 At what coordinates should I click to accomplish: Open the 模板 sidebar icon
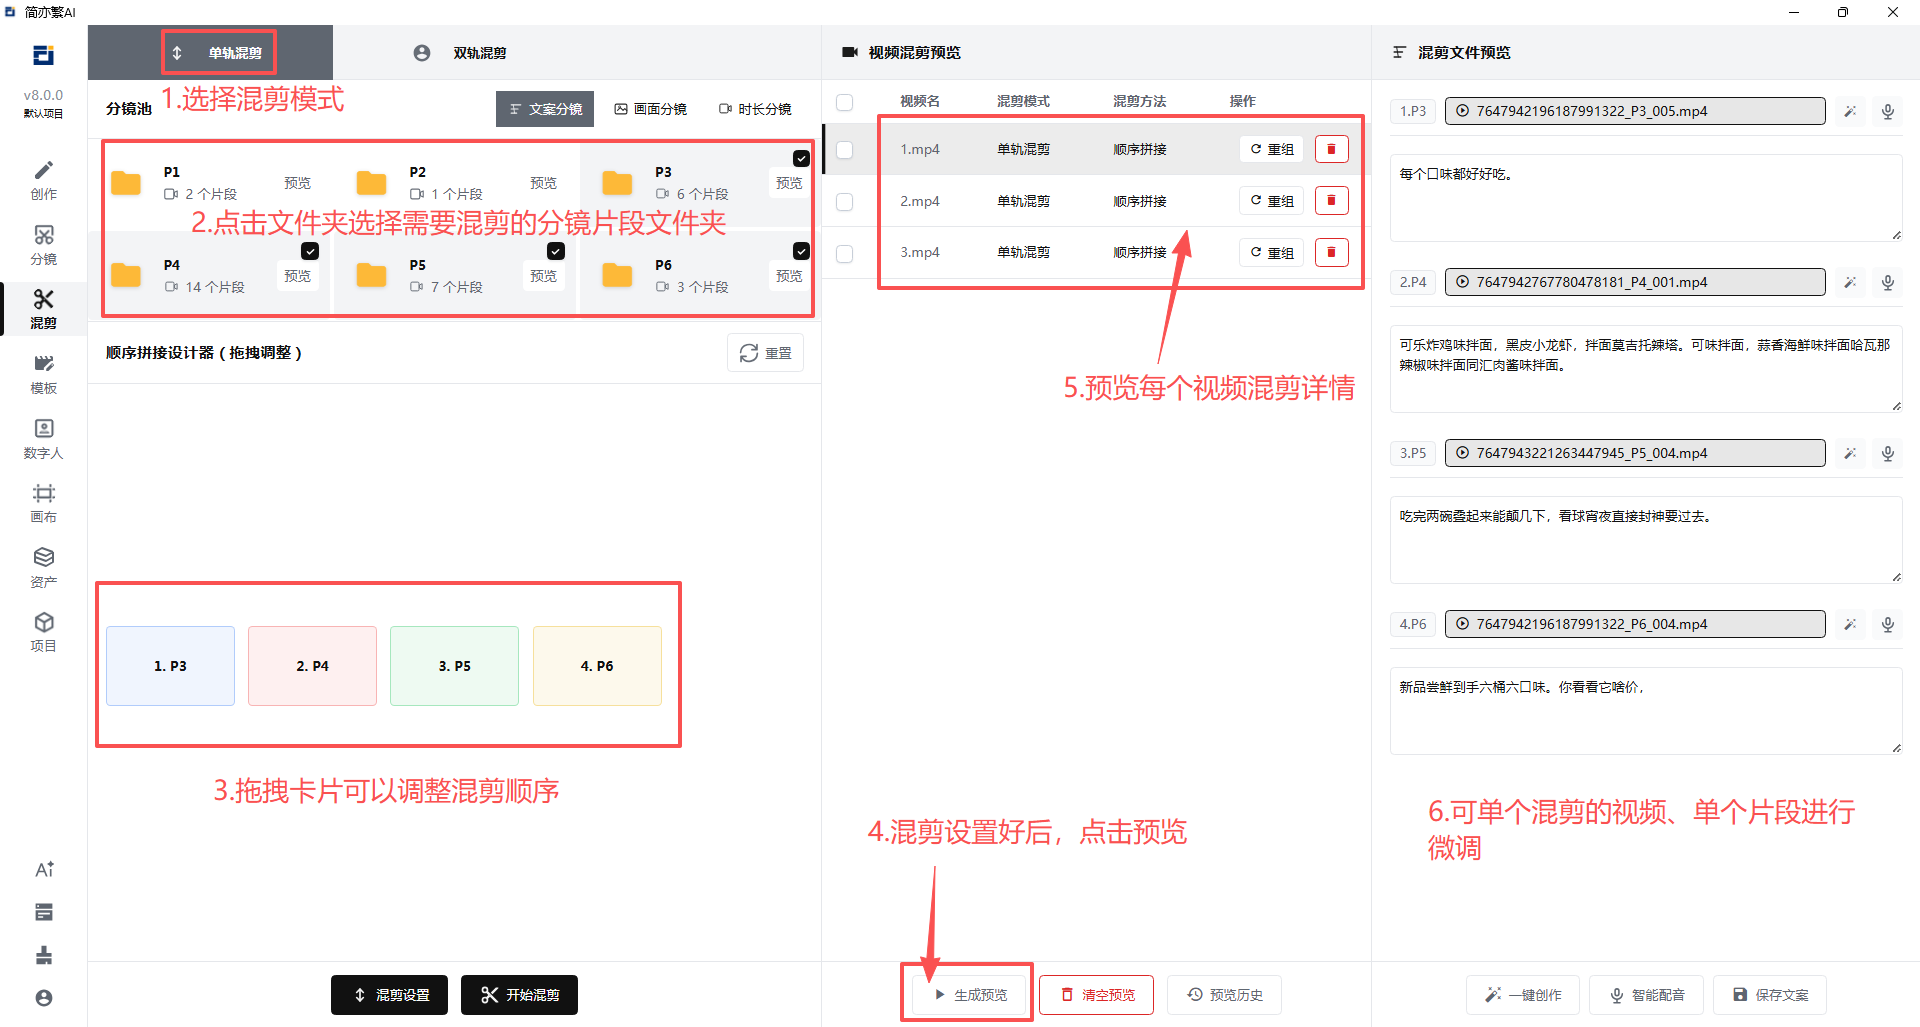tap(43, 374)
